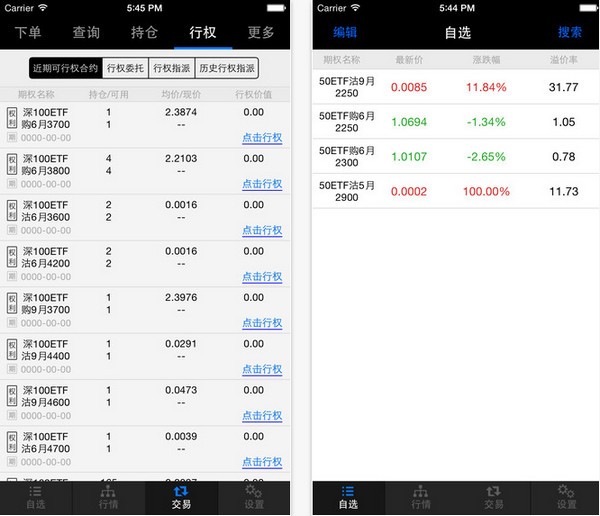Tap 权利 icon of 深100ETF购6月3700
600x516 pixels.
(x=12, y=118)
